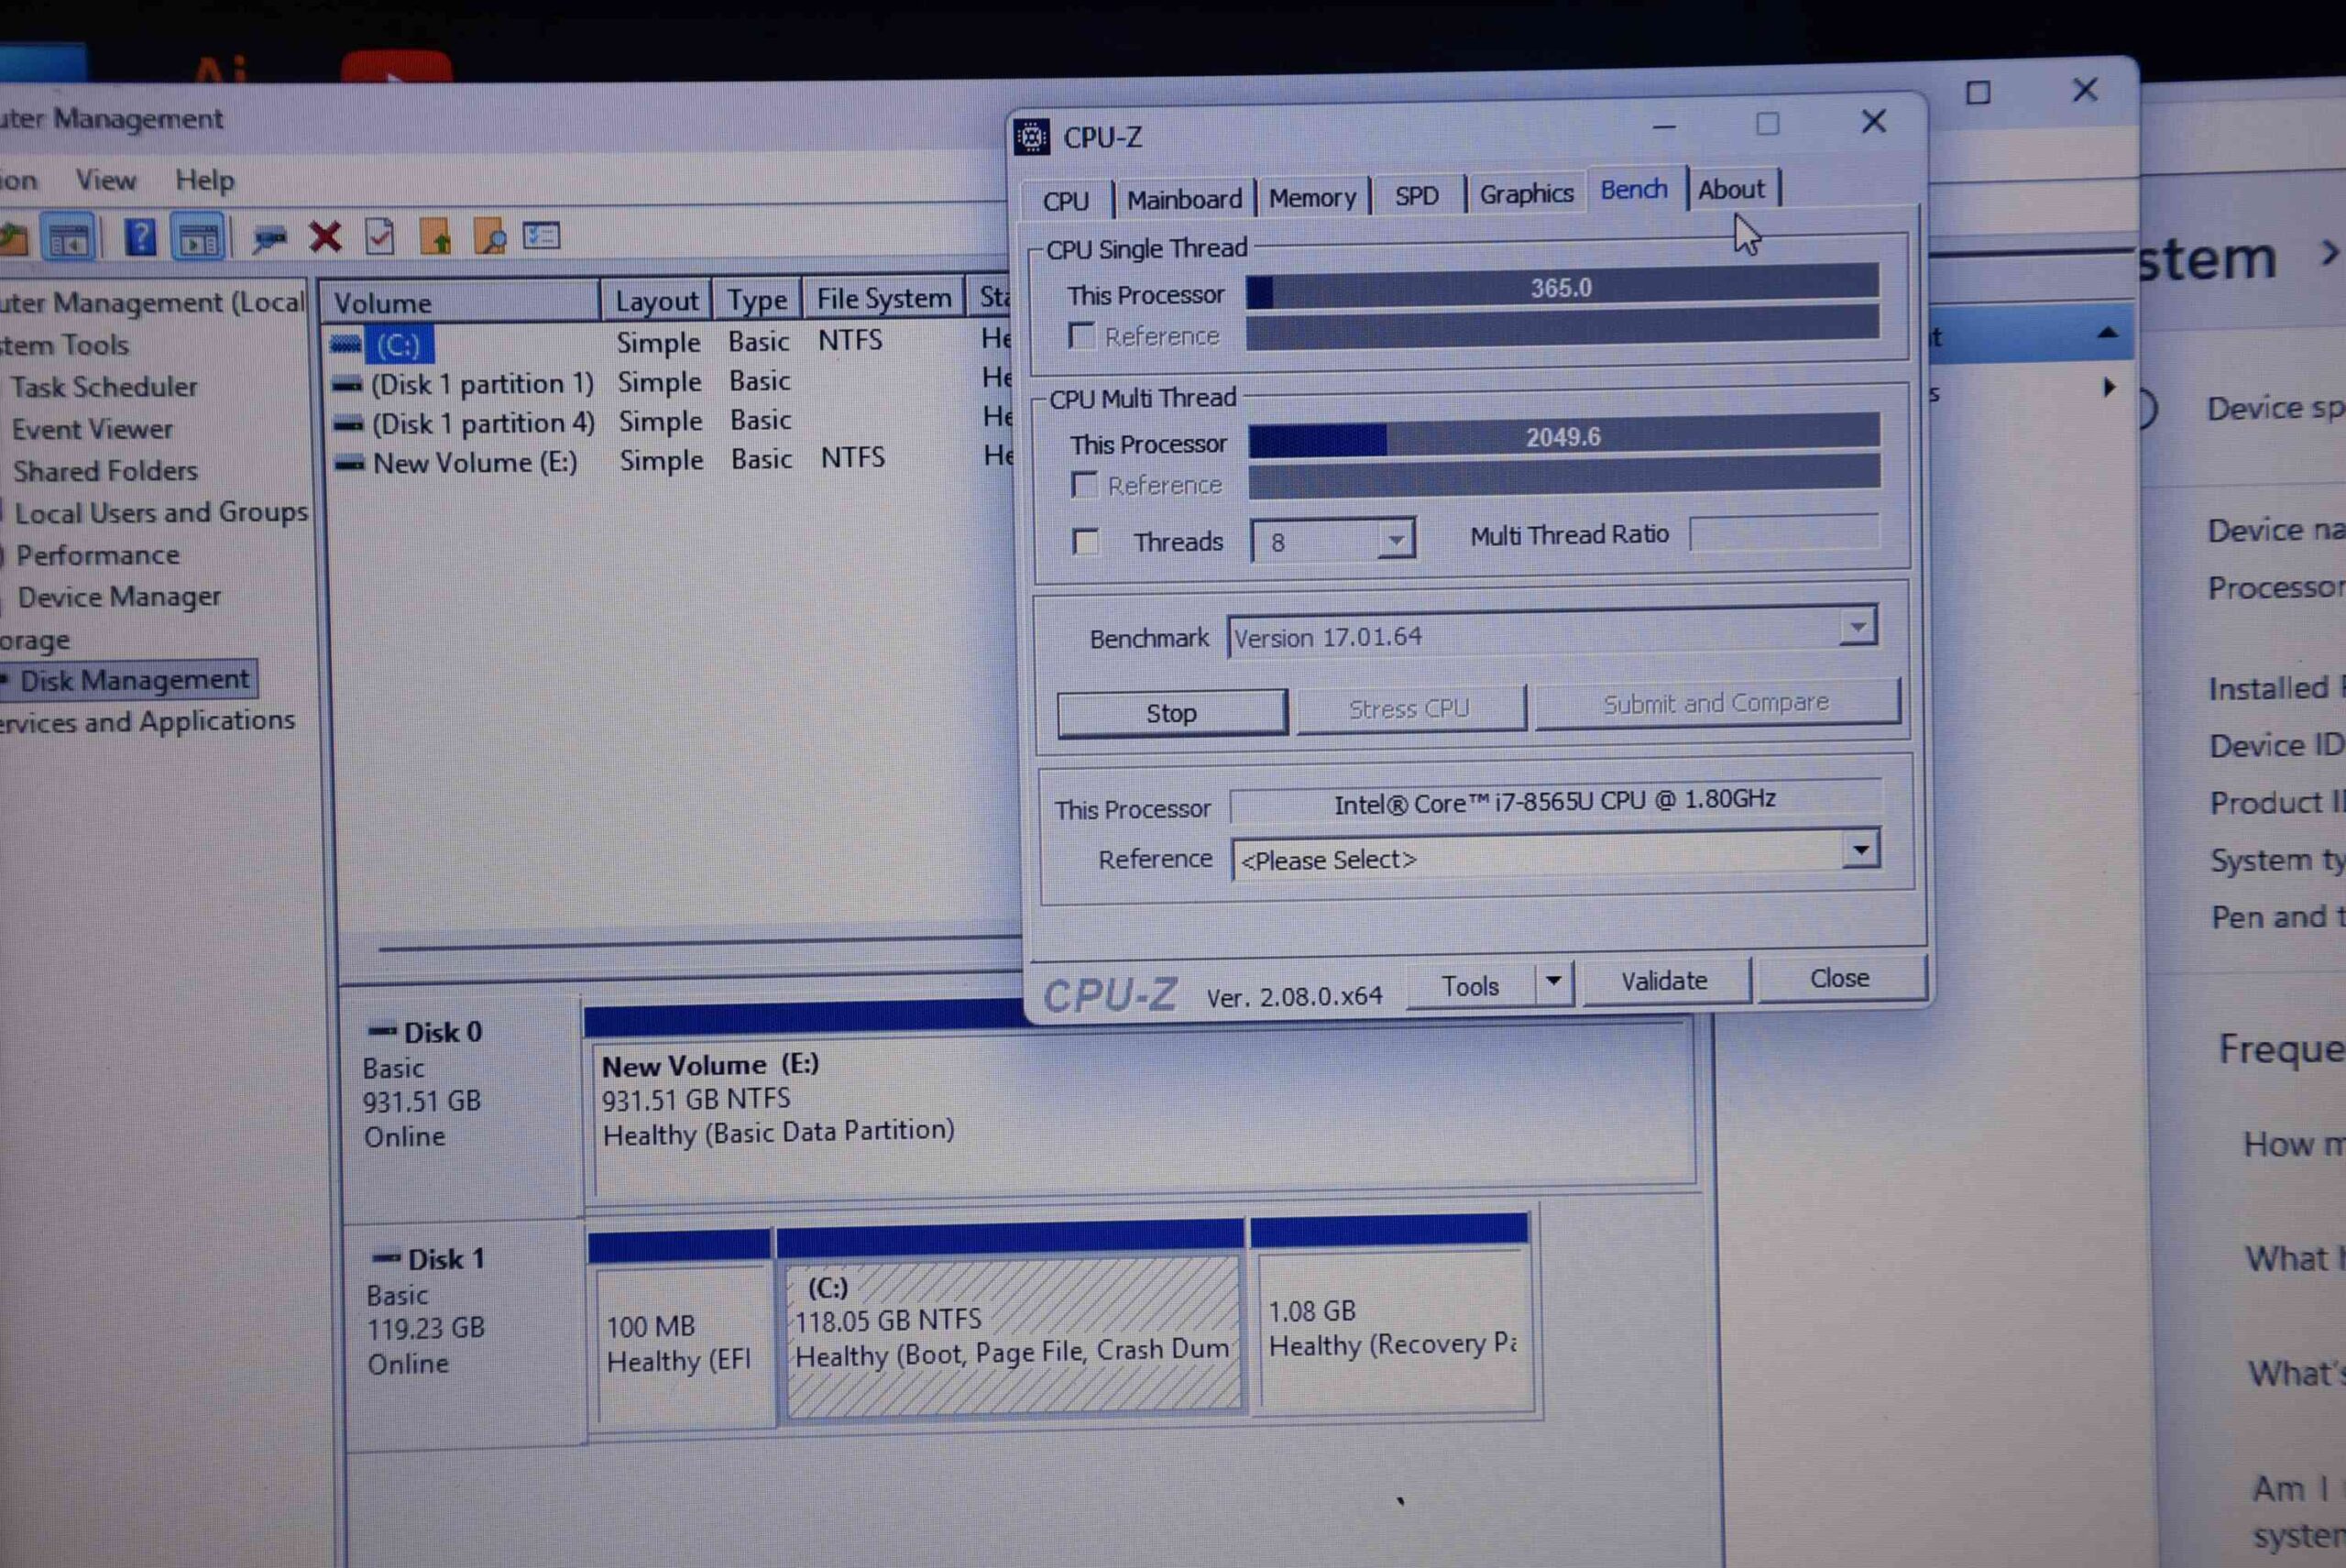Switch to the Mainboard tab

coord(1184,199)
